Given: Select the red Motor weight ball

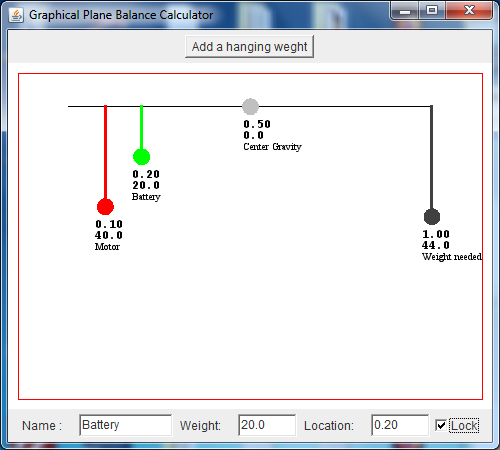Looking at the screenshot, I should [105, 207].
